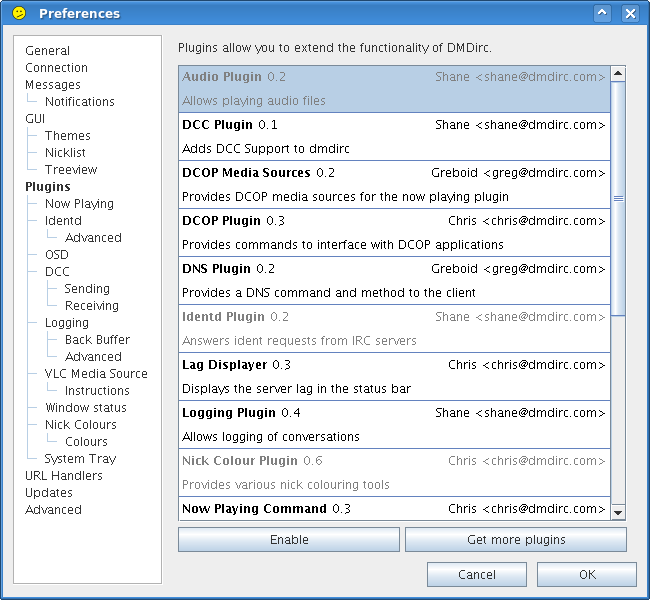Screen dimensions: 650x600
Task: Select the DNS Plugin 0.2 entry
Action: (394, 281)
